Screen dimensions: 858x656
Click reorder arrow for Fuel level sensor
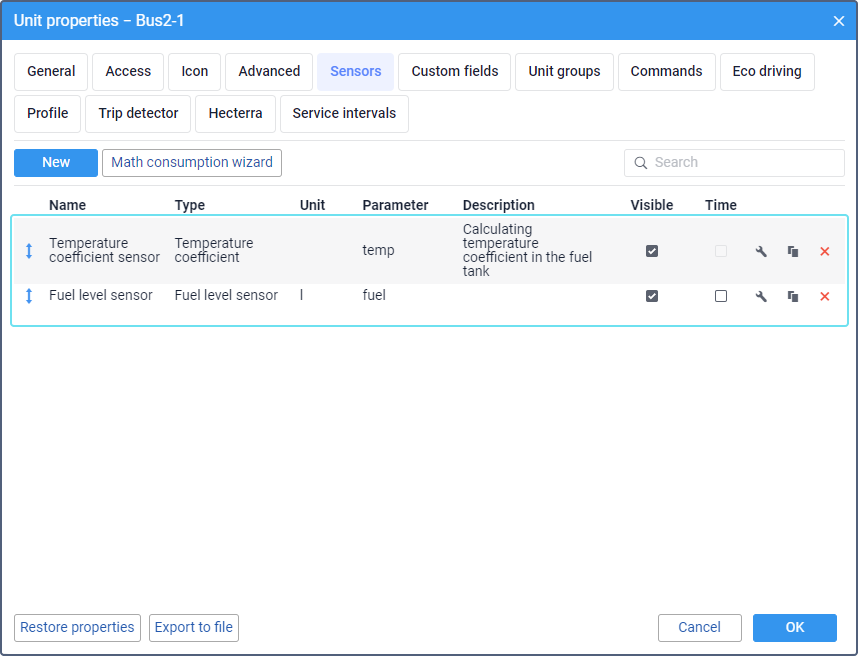pos(29,296)
